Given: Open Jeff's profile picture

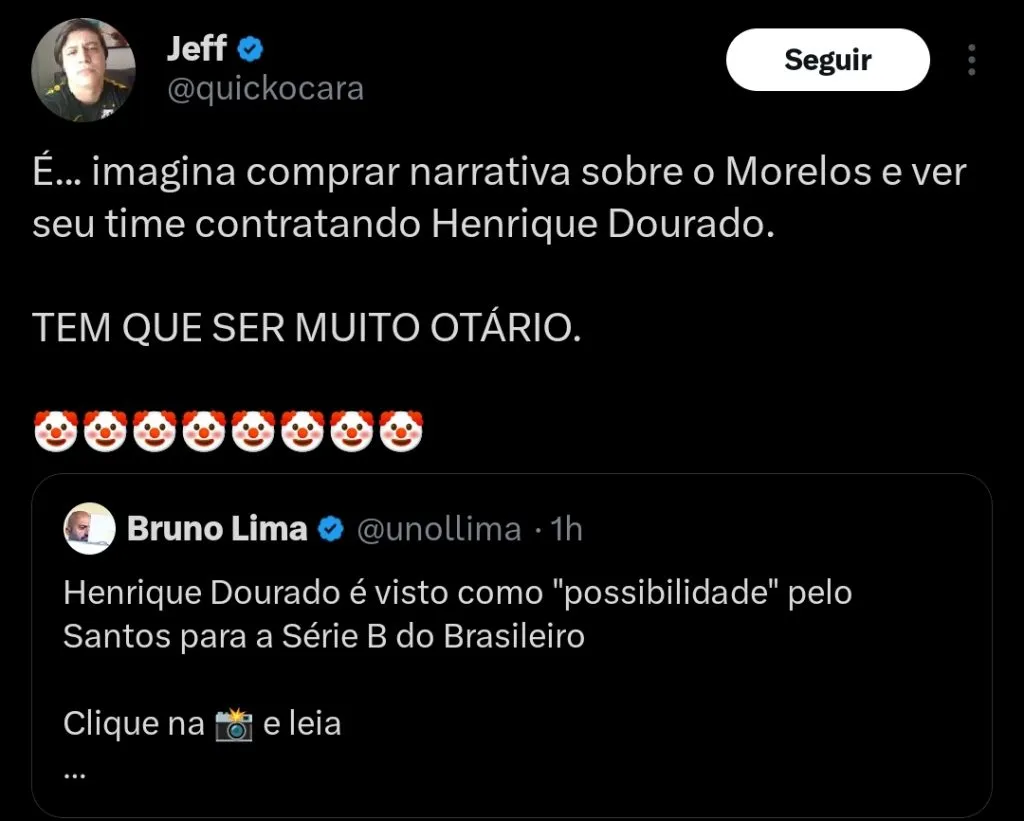Looking at the screenshot, I should [x=84, y=69].
